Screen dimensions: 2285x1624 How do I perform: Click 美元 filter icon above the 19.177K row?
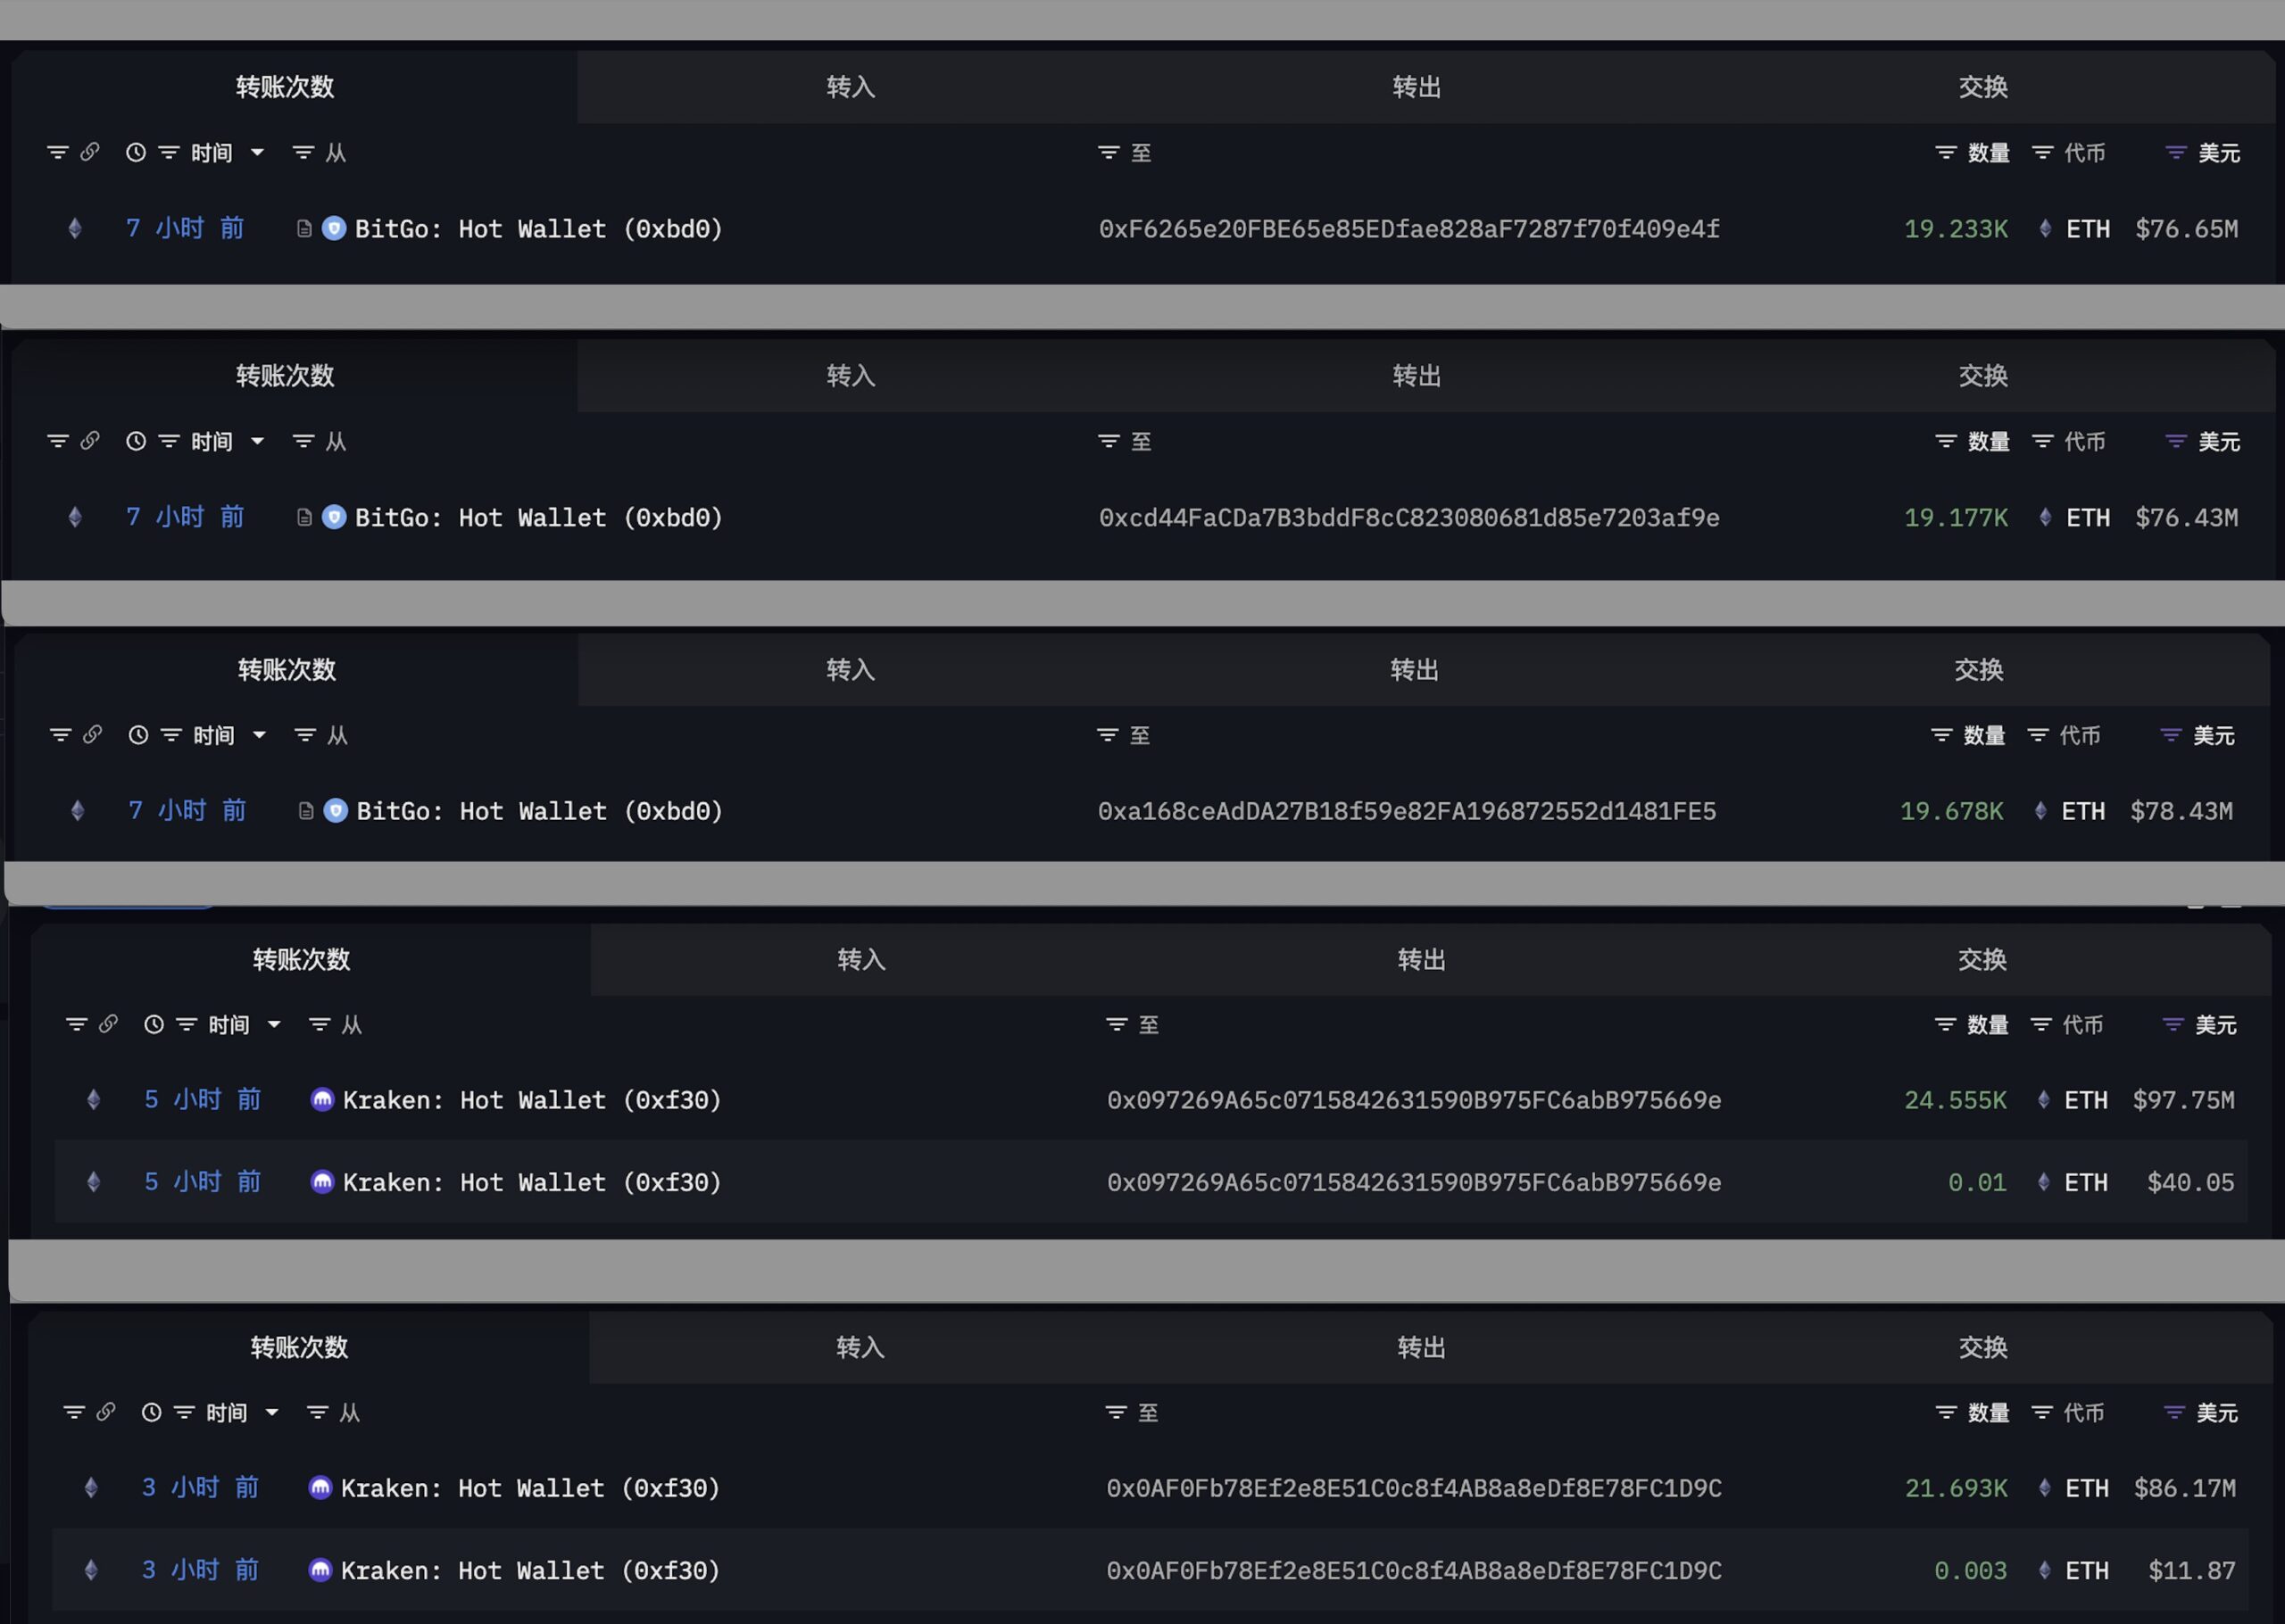pos(2176,442)
